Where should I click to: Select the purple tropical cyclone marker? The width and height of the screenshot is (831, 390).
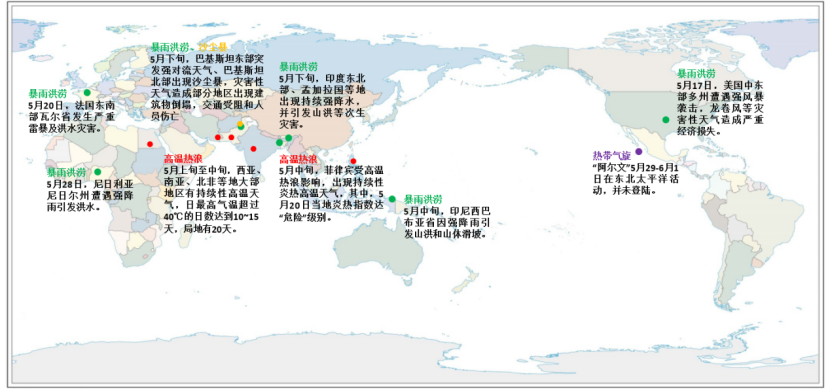tap(639, 152)
